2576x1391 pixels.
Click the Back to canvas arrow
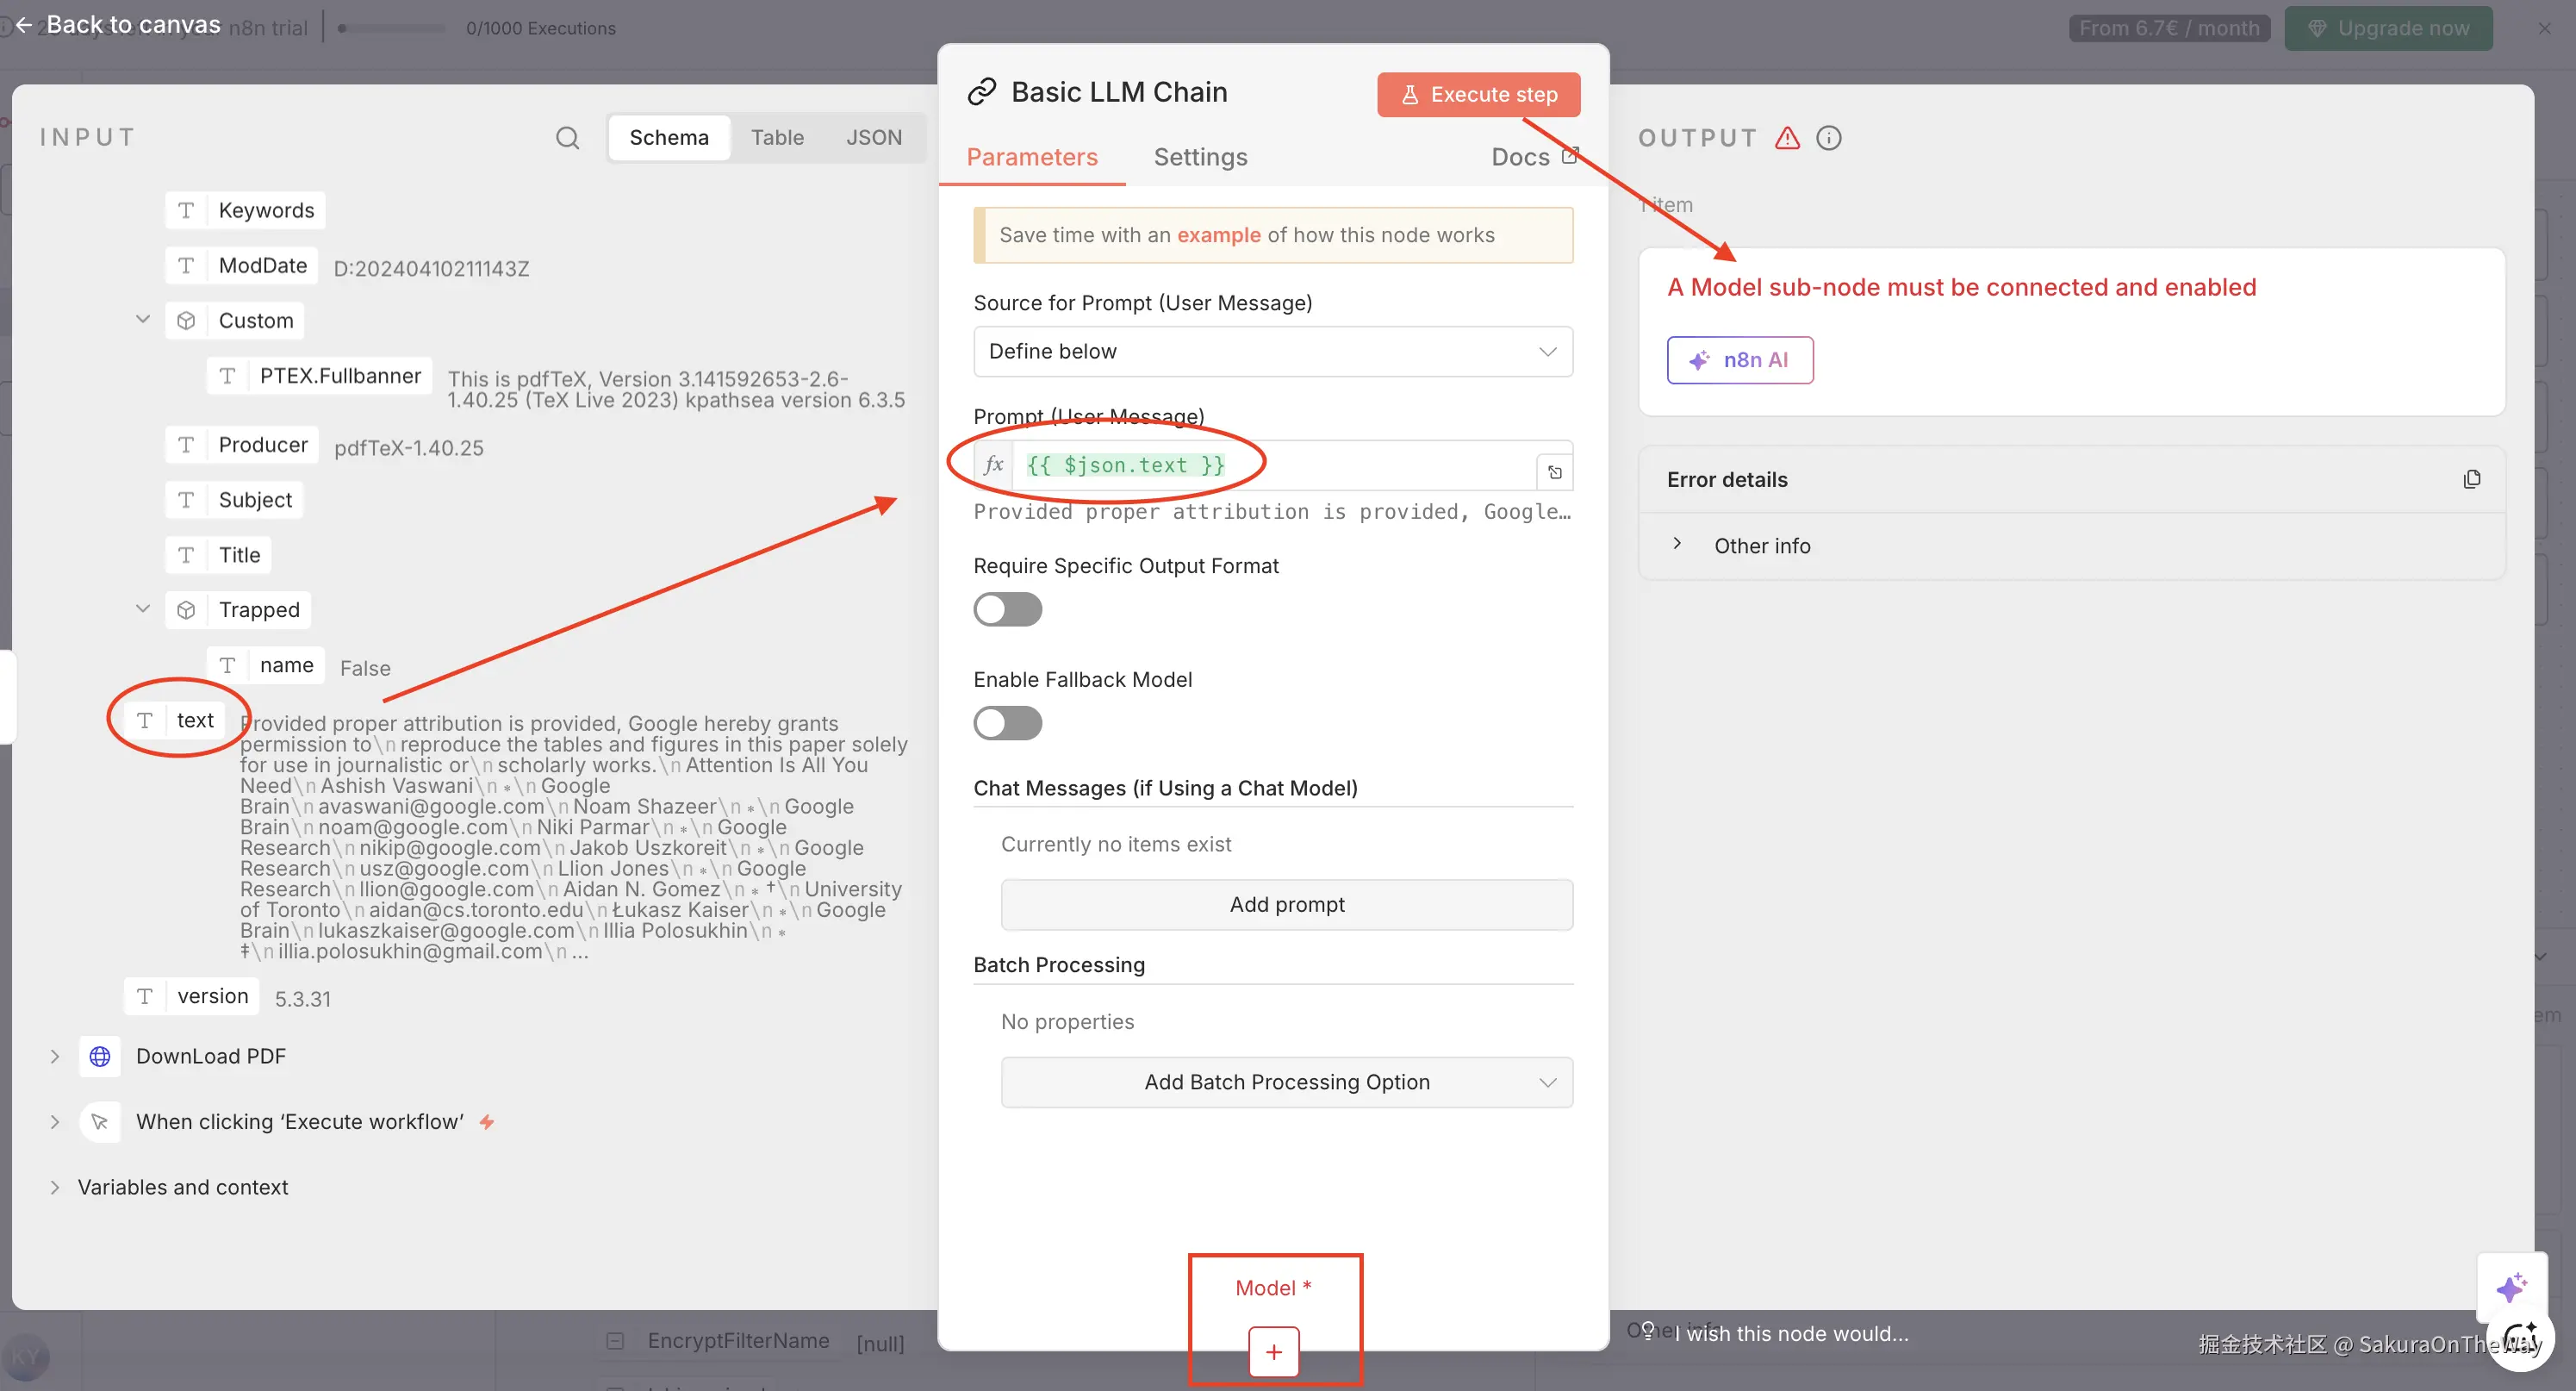click(23, 25)
